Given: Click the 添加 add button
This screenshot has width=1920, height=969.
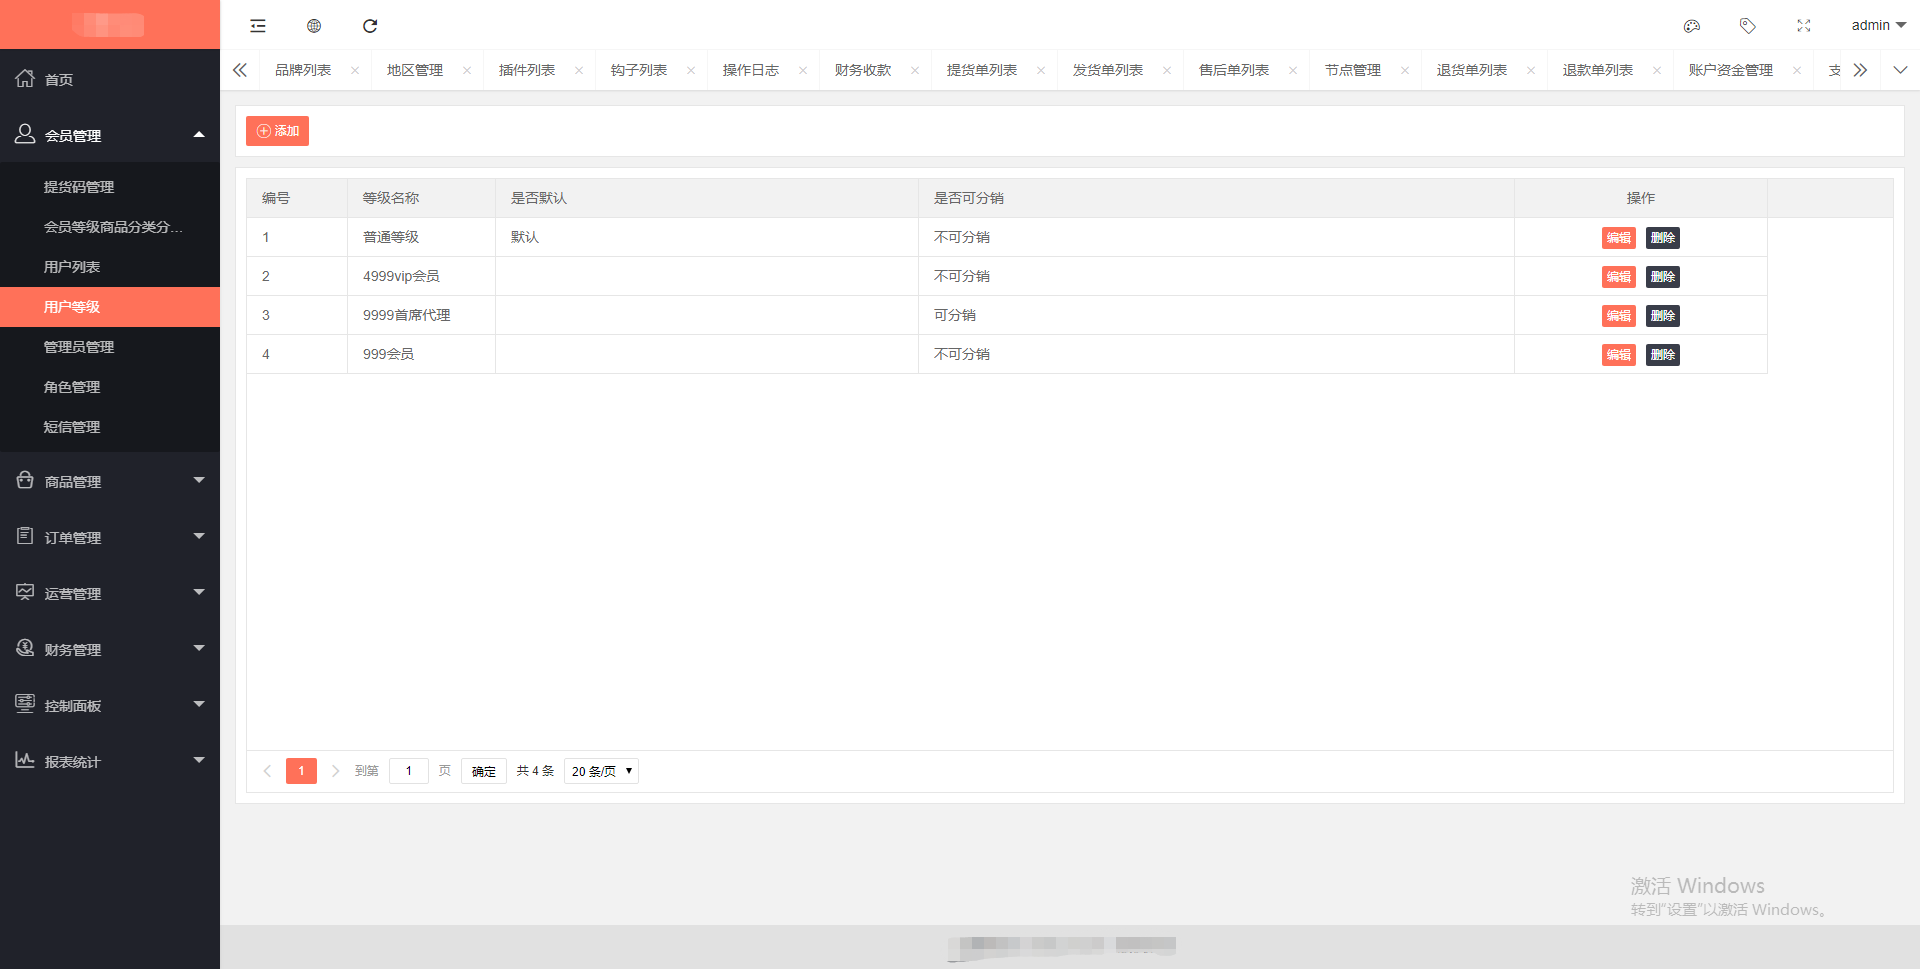Looking at the screenshot, I should tap(278, 131).
